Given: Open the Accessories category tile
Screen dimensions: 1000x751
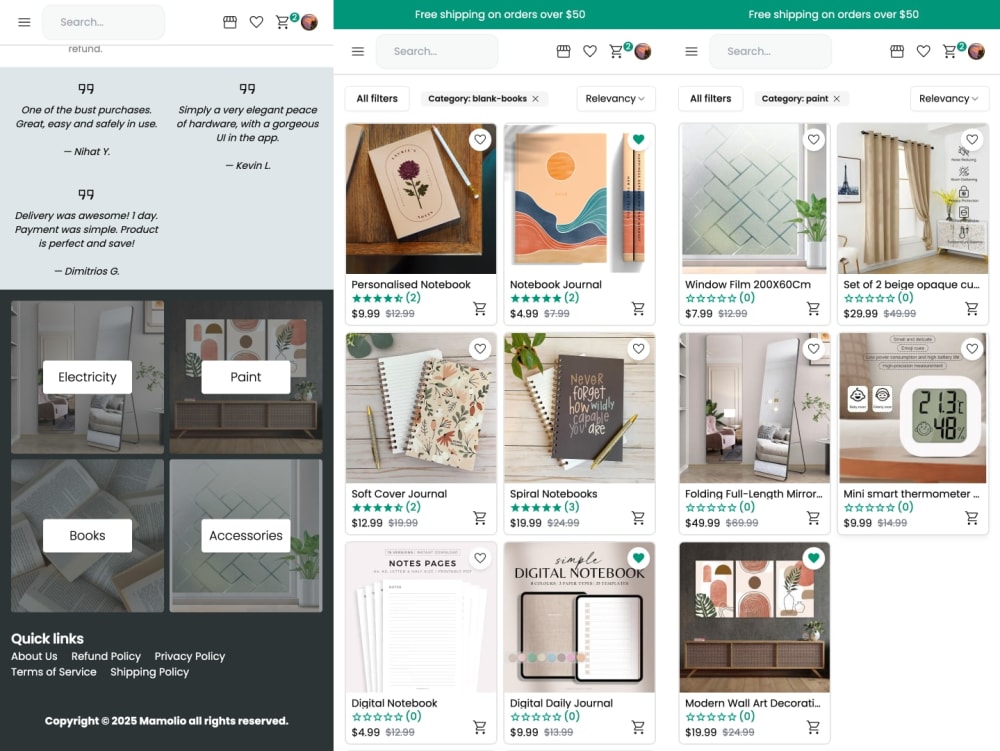Looking at the screenshot, I should coord(246,536).
